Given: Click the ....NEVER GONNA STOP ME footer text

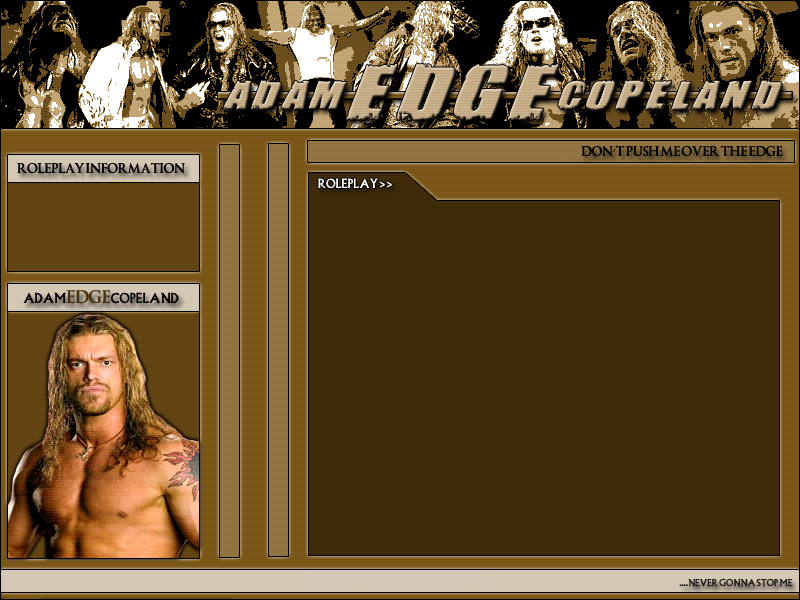Looking at the screenshot, I should 736,583.
